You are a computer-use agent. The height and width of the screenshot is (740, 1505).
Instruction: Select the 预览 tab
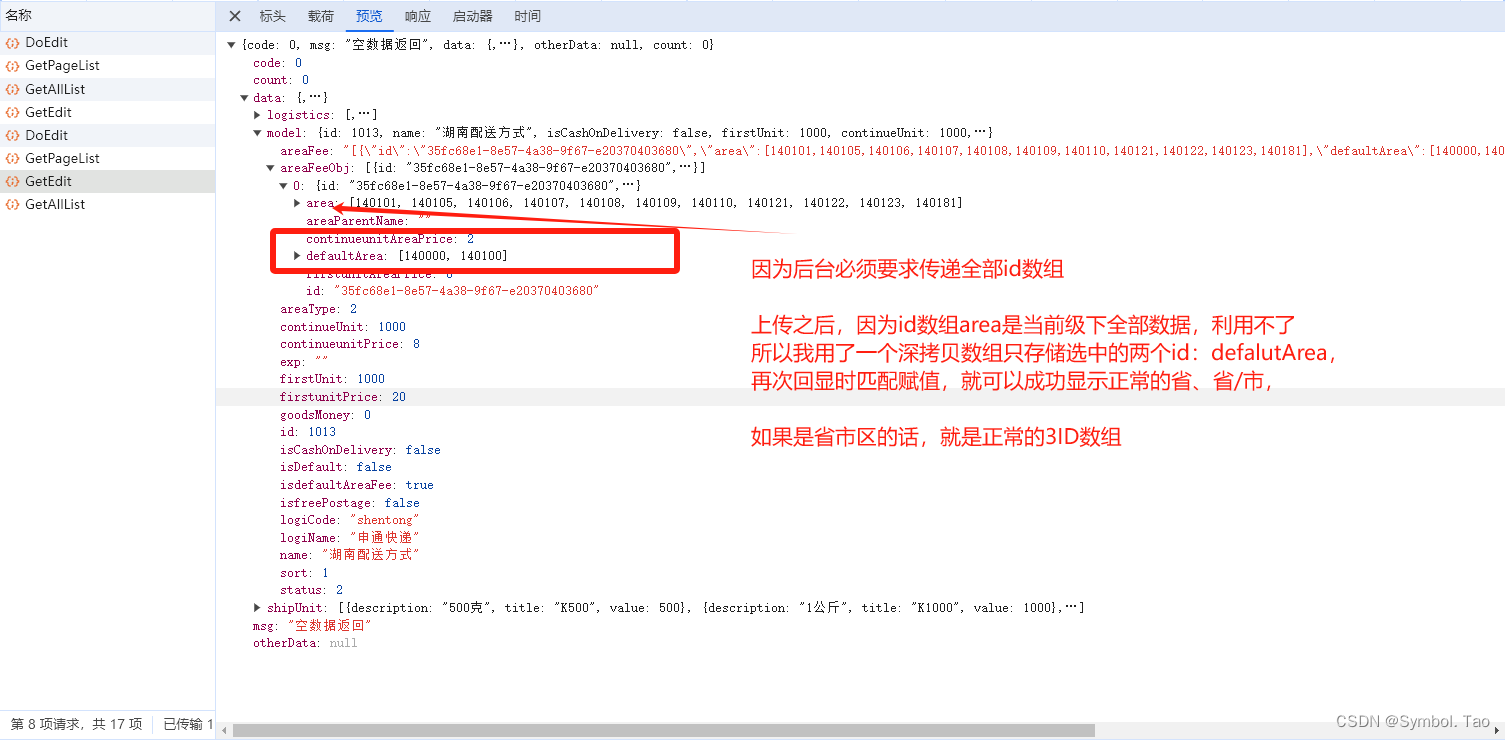369,16
